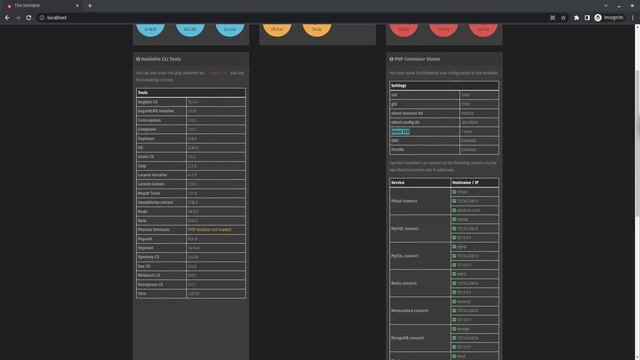
Task: Click the vhost config dir setting
Action: point(444,122)
